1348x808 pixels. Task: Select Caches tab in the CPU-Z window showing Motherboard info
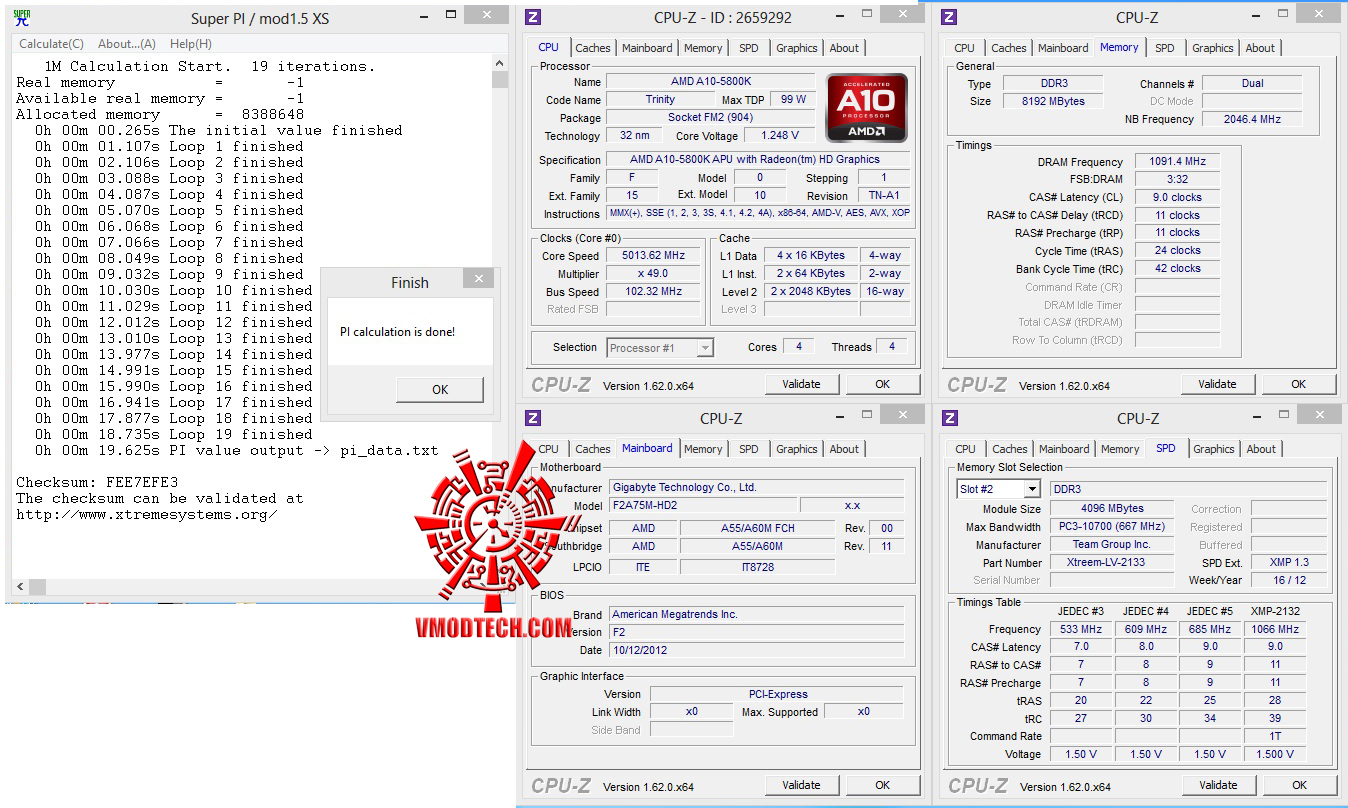pos(593,449)
